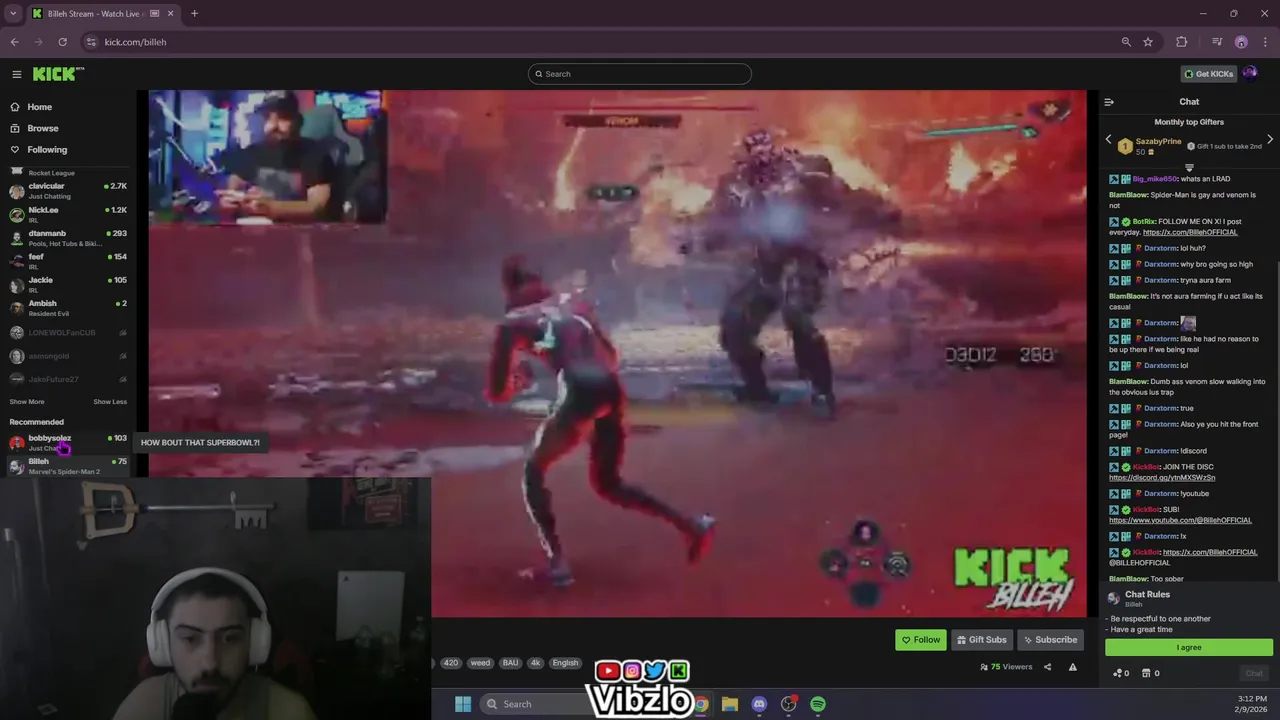The width and height of the screenshot is (1280, 720).
Task: Open Discord from taskbar
Action: [x=759, y=704]
